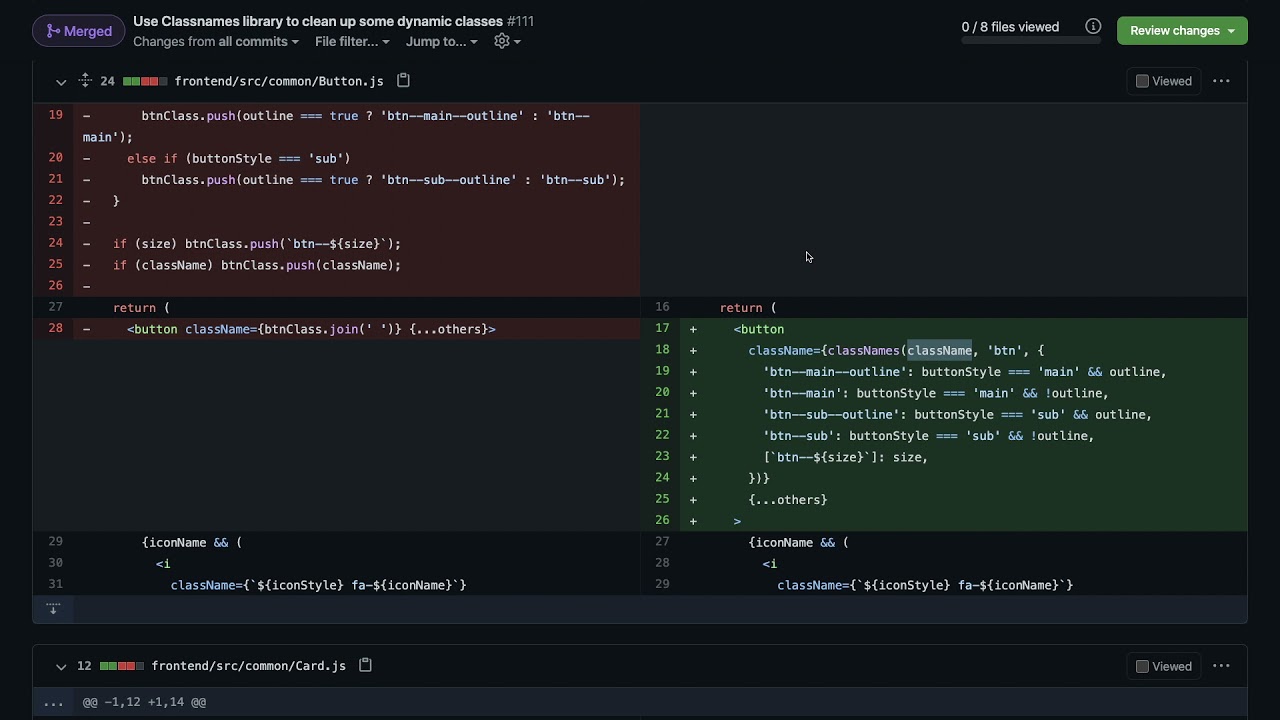The width and height of the screenshot is (1280, 720).
Task: Open the three-dot menu for Card.js
Action: pyautogui.click(x=1221, y=666)
